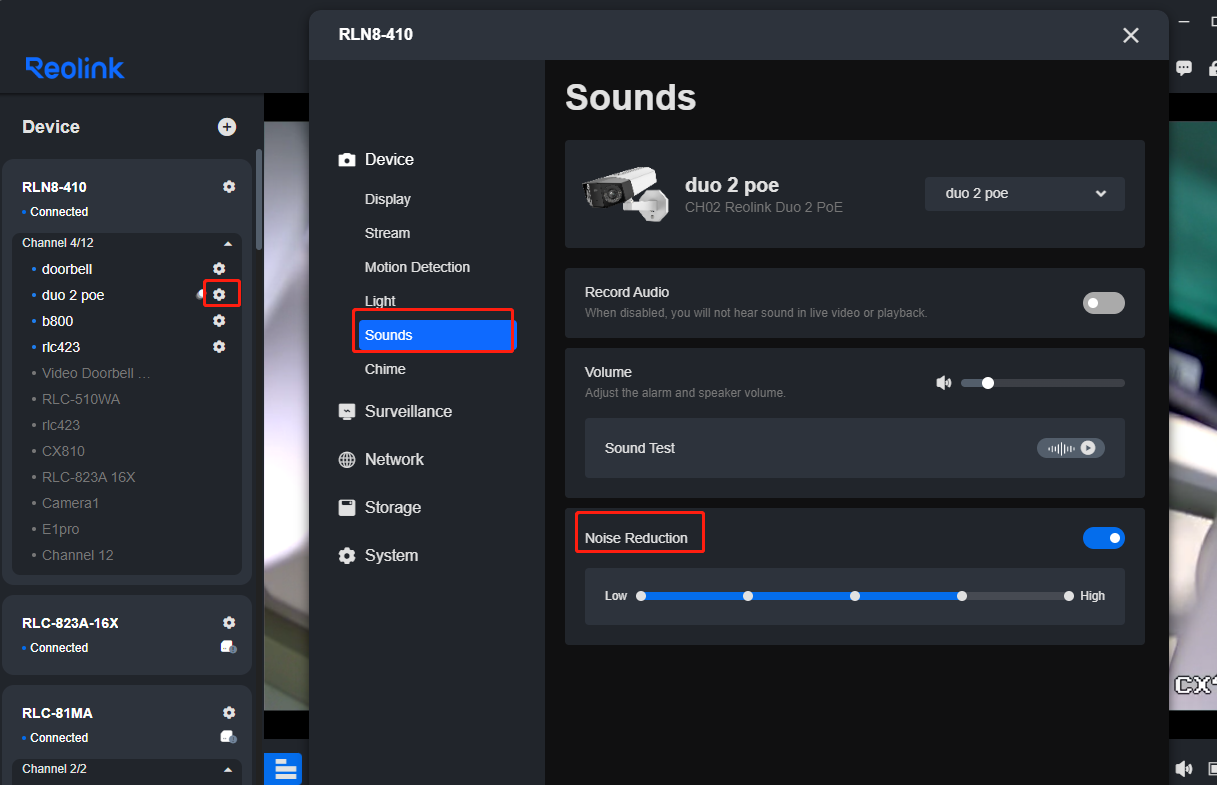Open the Motion Detection settings page

[x=417, y=267]
